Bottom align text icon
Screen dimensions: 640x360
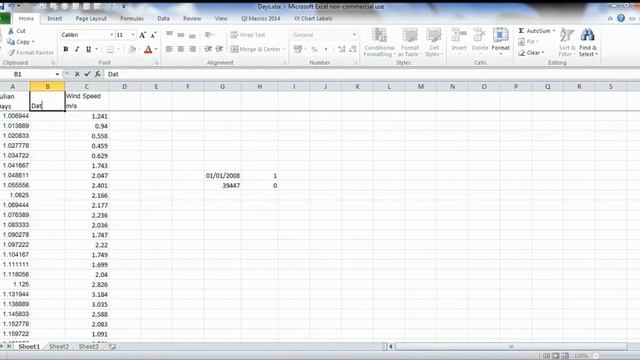coord(192,35)
